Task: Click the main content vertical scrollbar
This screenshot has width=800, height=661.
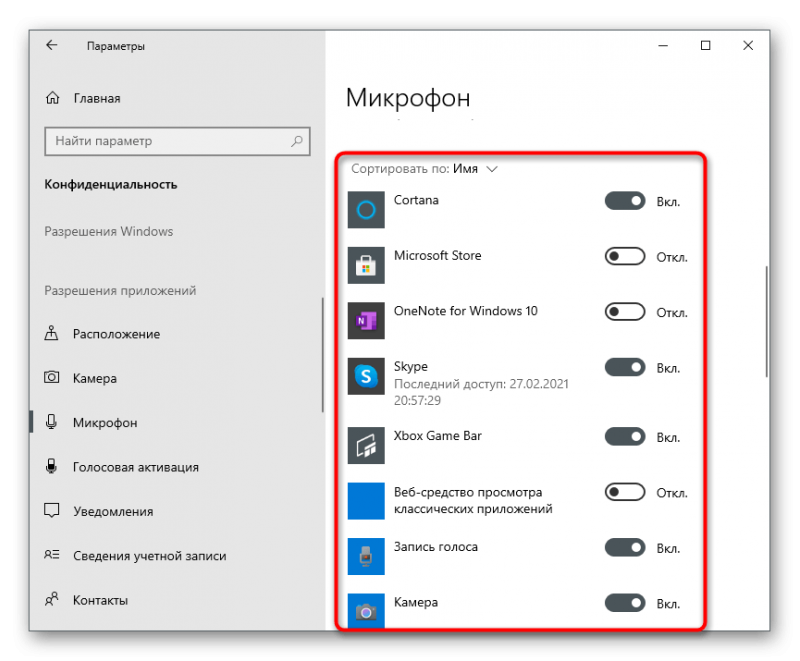Action: coord(766,321)
